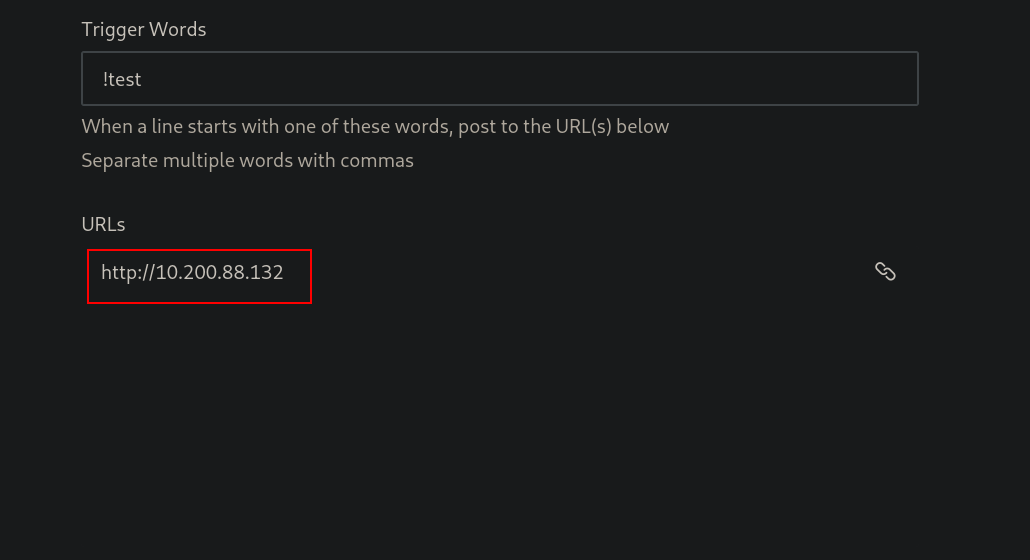
Task: Click inside the red-outlined URL box
Action: click(199, 276)
